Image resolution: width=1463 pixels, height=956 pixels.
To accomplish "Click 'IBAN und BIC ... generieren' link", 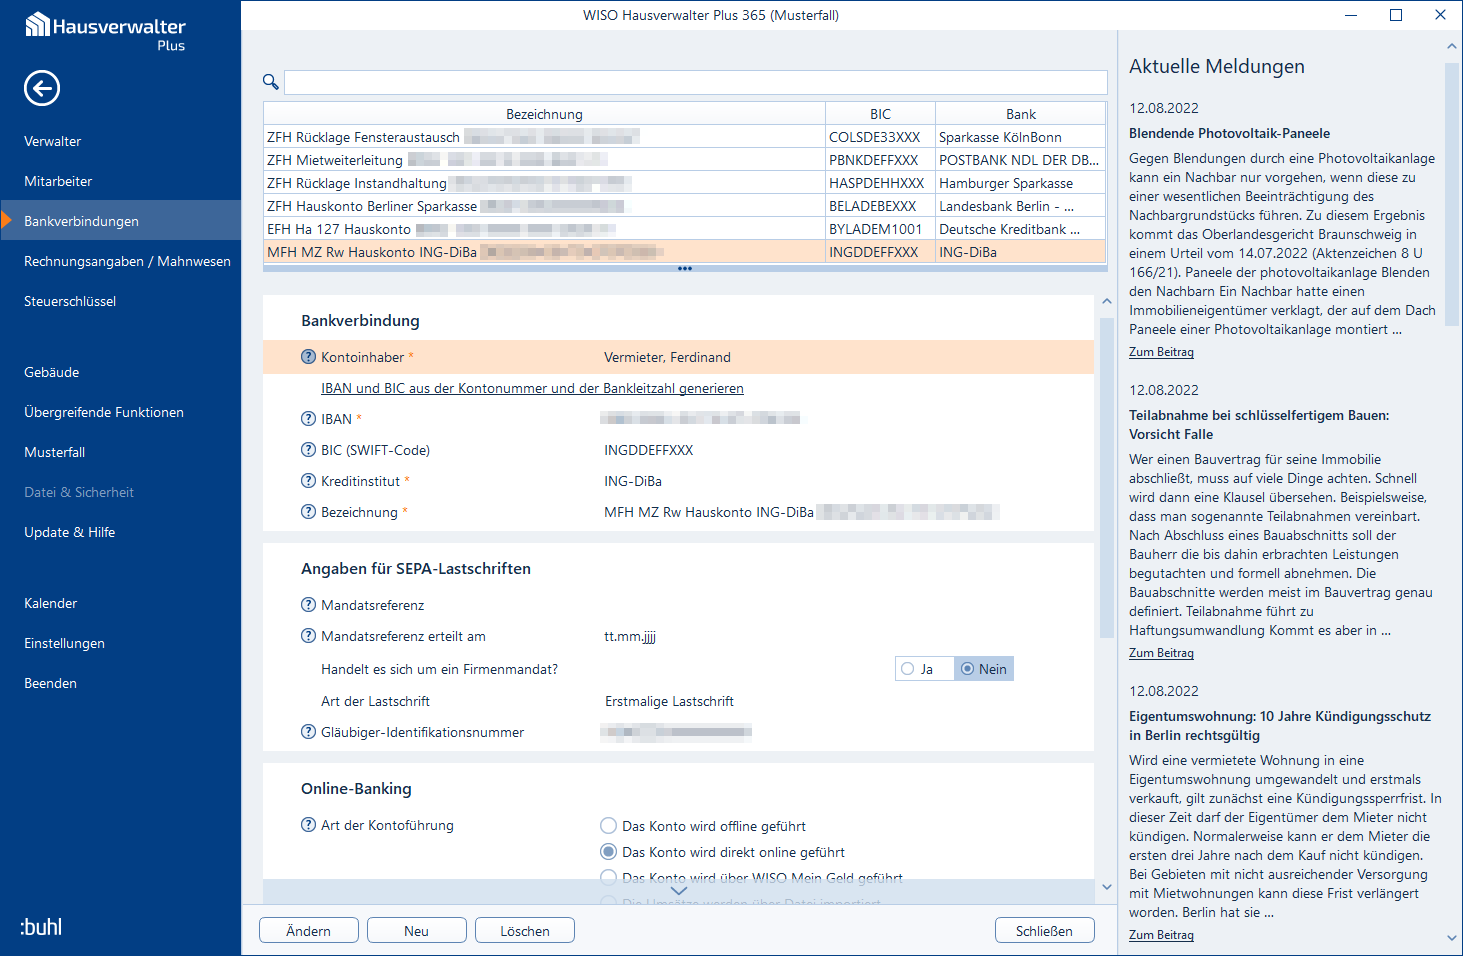I will pyautogui.click(x=532, y=388).
